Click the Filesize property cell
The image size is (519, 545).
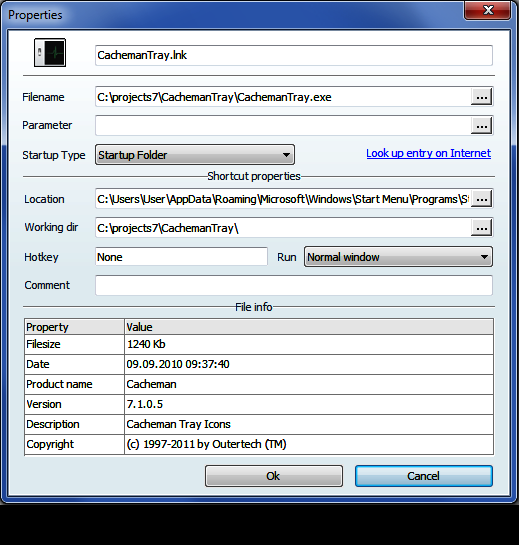coord(74,344)
